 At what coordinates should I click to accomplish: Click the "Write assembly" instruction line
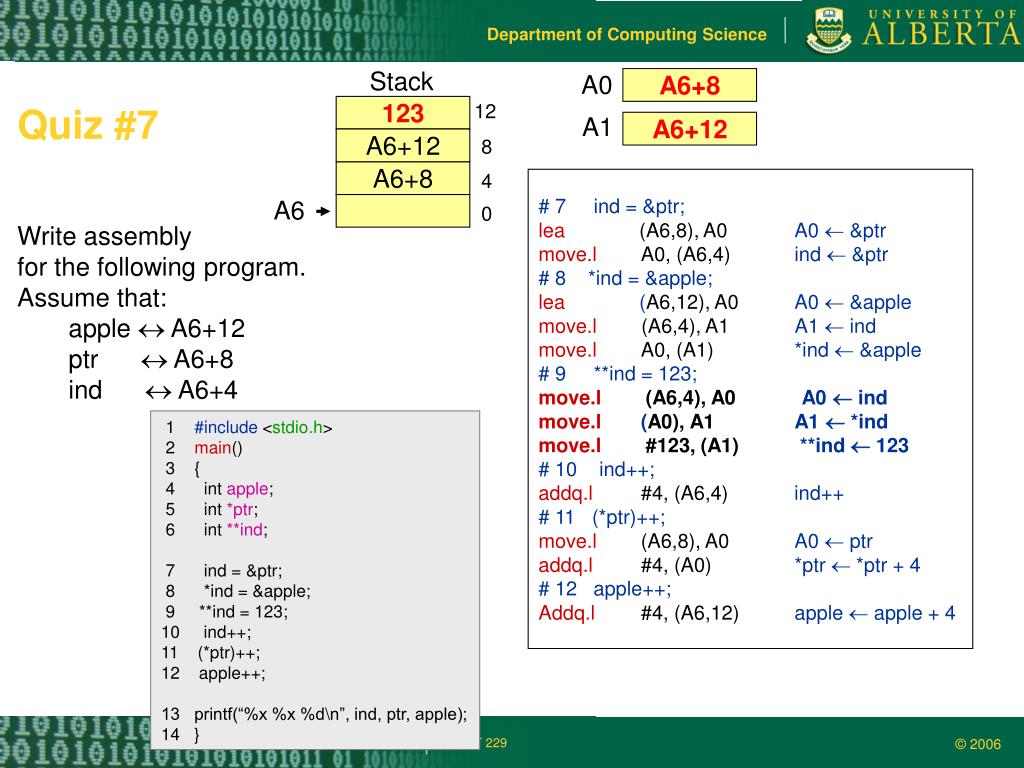click(104, 236)
